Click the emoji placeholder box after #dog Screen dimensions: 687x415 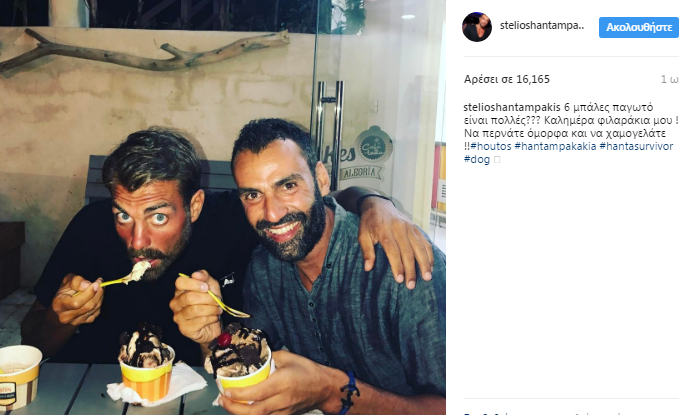coord(497,160)
